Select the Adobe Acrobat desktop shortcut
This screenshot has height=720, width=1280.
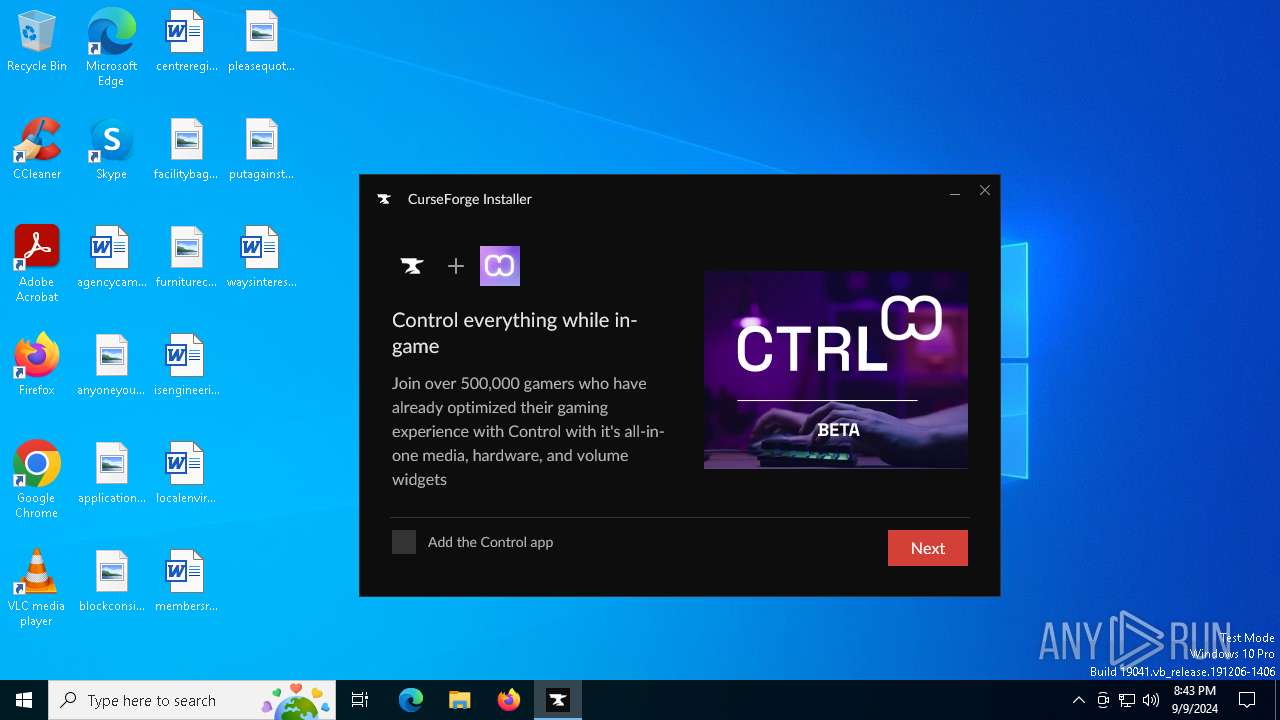click(37, 264)
